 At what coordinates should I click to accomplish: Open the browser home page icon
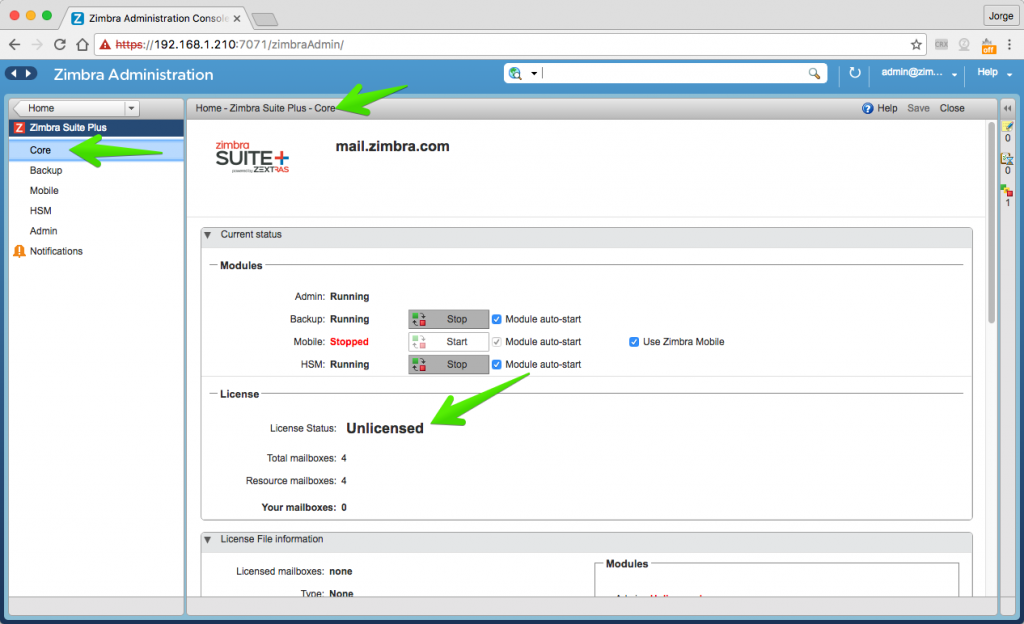[x=82, y=44]
